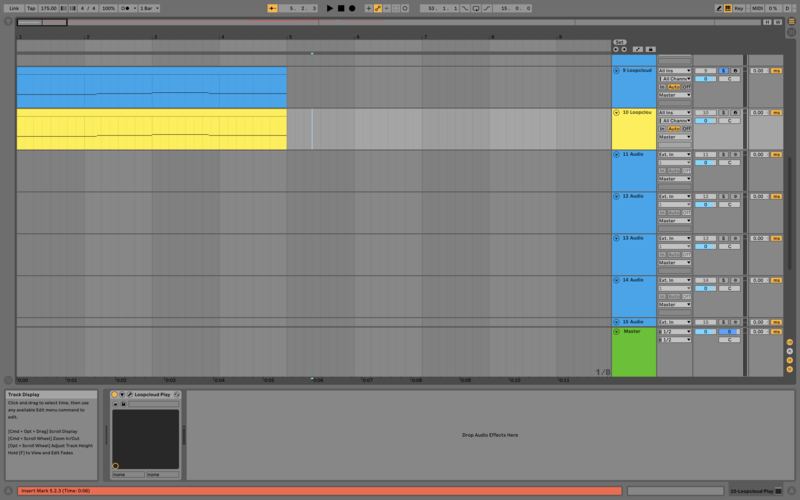Toggle the metronome button

127,8
